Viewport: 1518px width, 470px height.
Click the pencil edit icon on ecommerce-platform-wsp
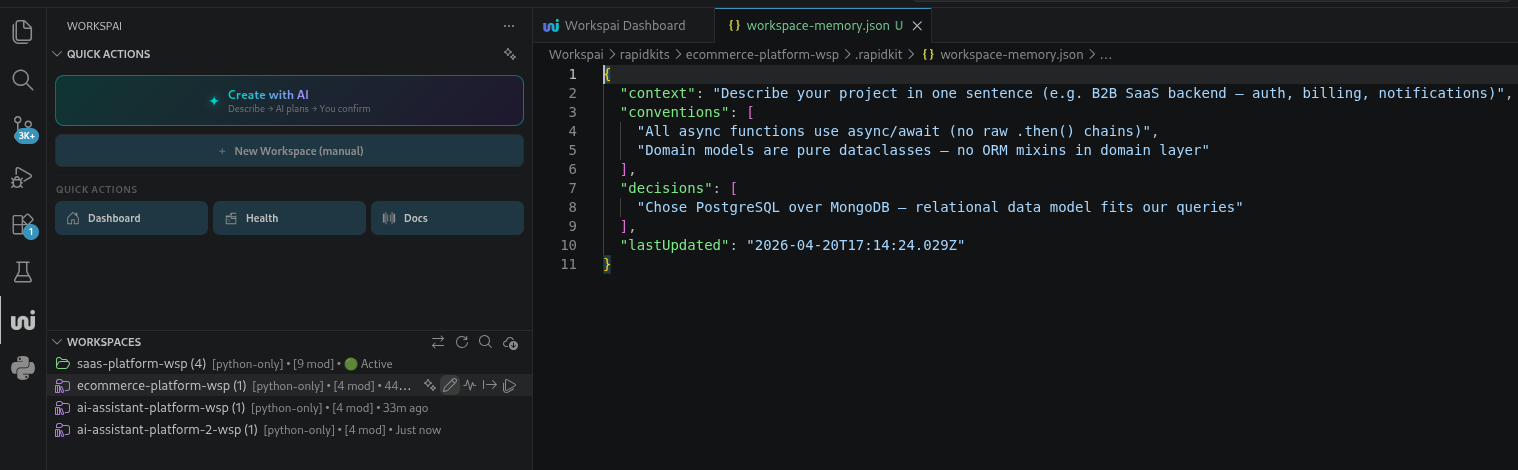tap(450, 385)
